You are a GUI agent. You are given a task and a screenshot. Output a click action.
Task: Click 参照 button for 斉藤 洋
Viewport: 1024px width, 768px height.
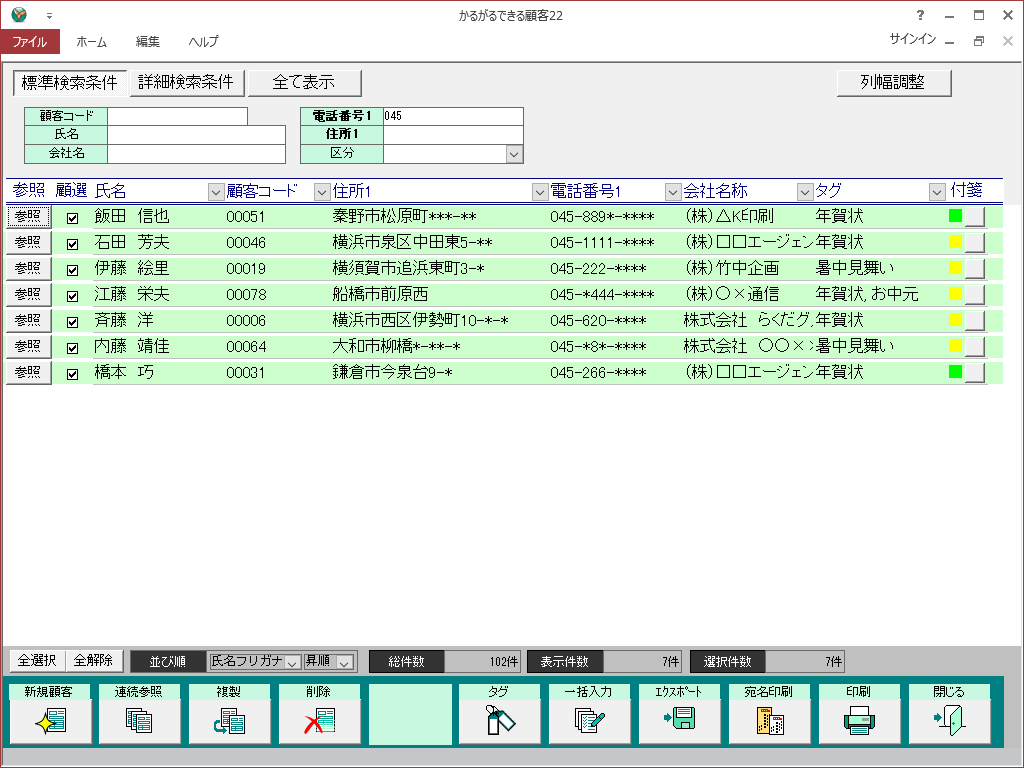pyautogui.click(x=28, y=320)
